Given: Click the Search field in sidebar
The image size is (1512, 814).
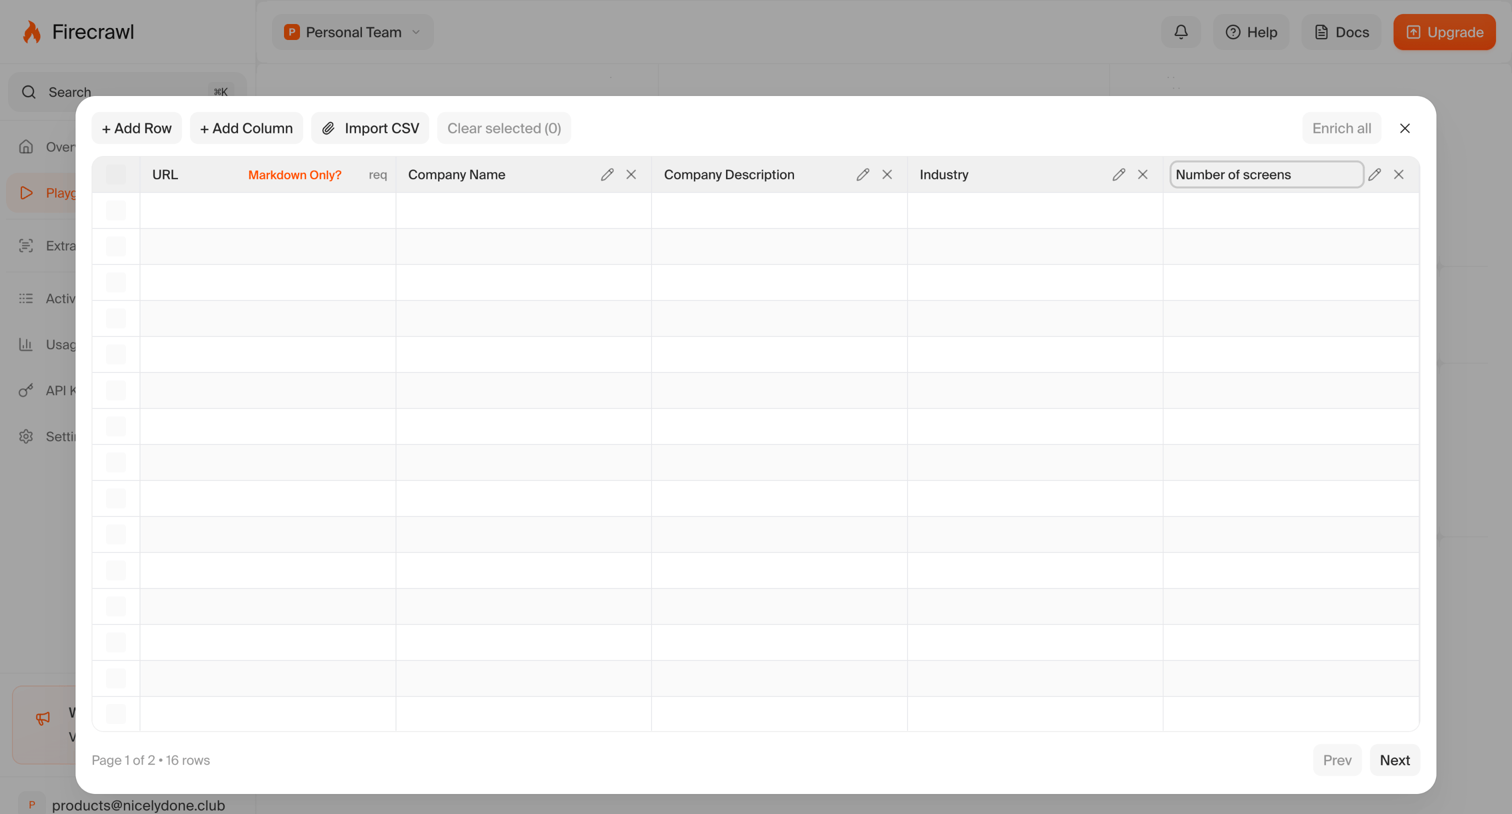Looking at the screenshot, I should coord(127,92).
